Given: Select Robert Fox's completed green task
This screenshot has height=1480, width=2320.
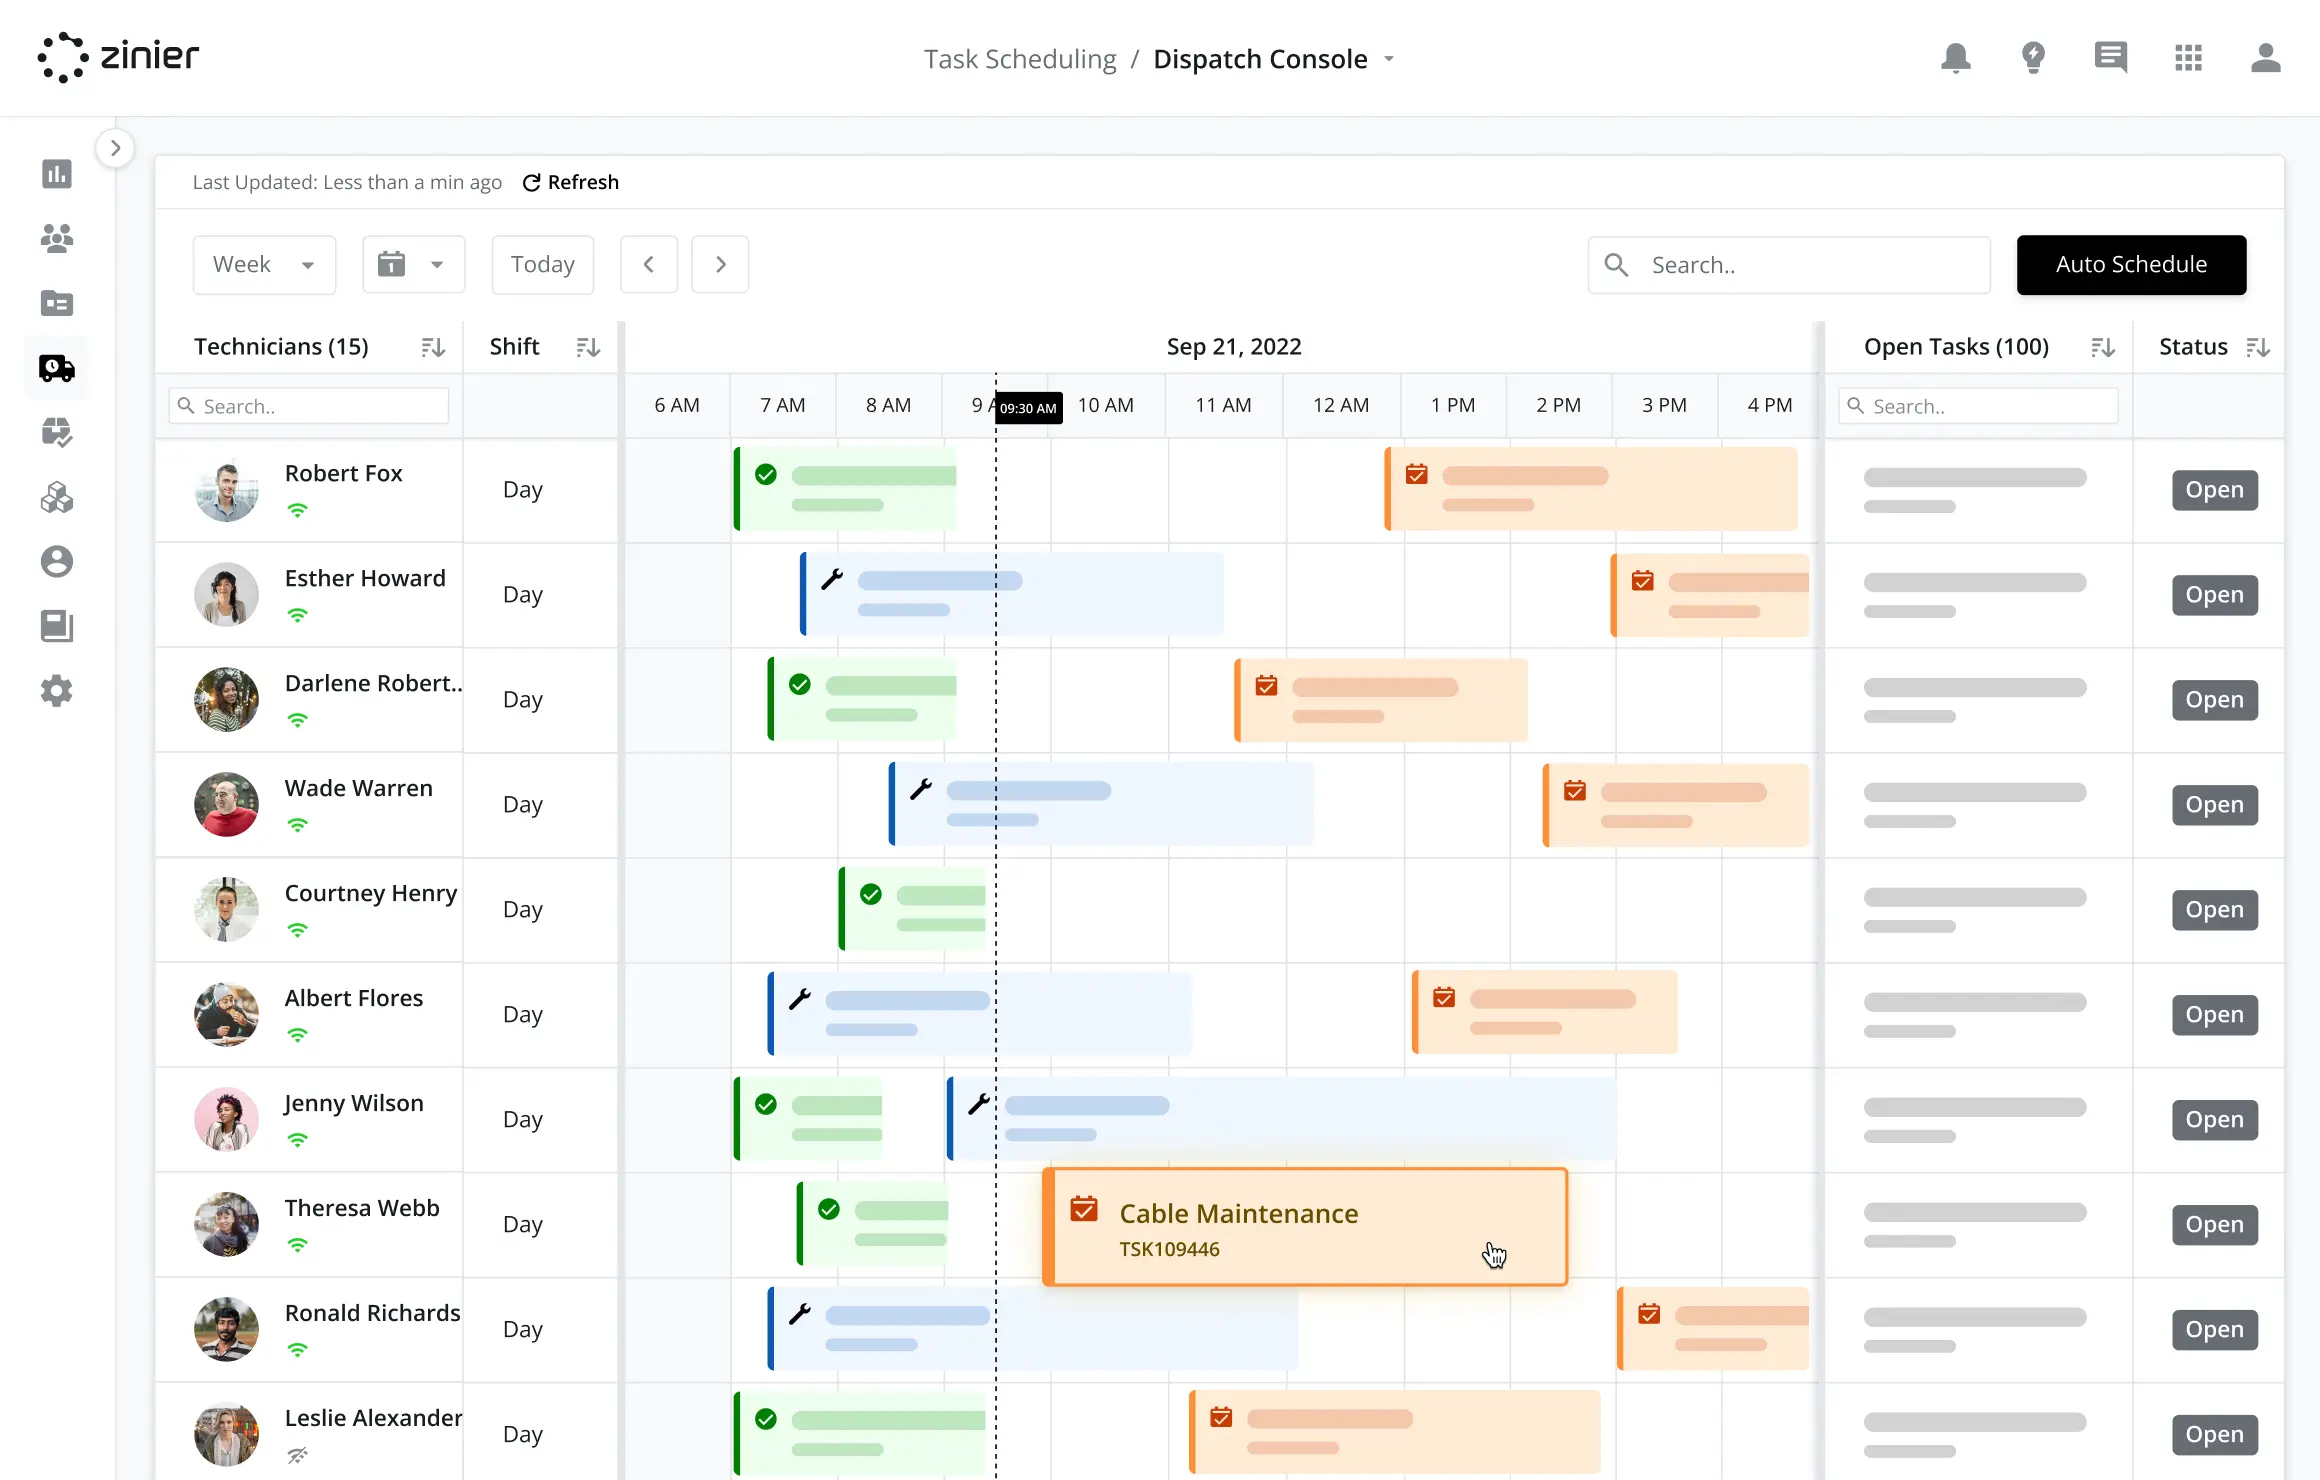Looking at the screenshot, I should click(x=846, y=489).
